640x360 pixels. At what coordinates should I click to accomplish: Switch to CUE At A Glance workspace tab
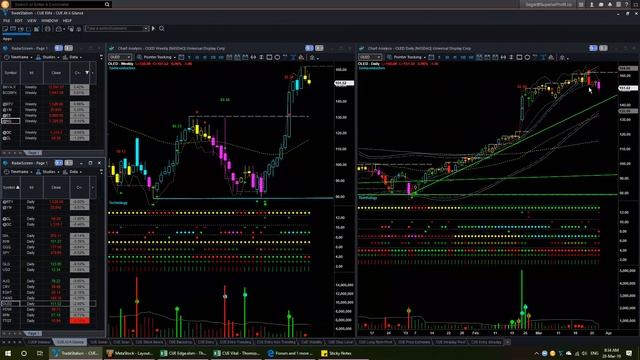coord(70,342)
